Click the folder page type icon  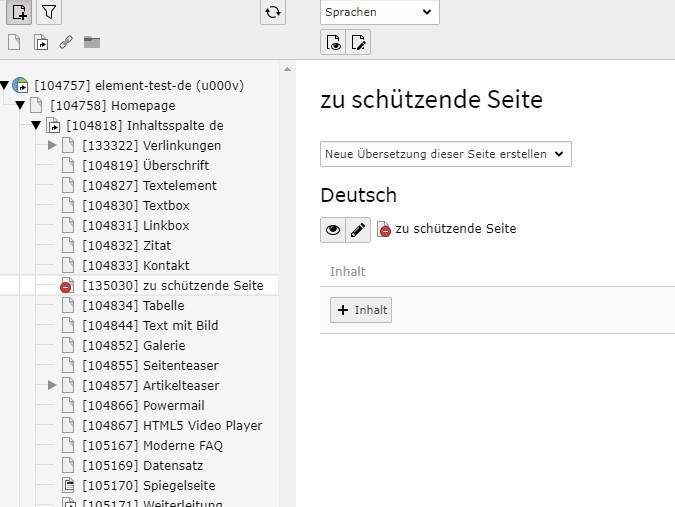[92, 42]
